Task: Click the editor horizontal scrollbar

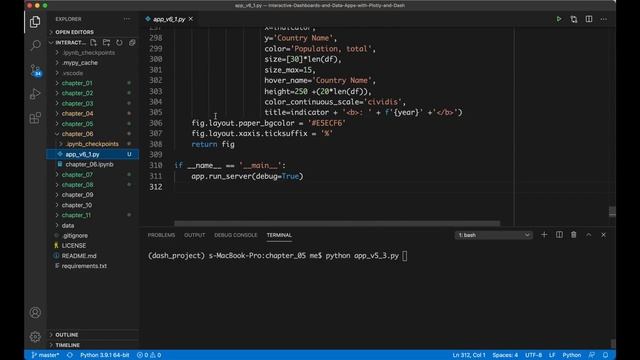Action: point(337,223)
